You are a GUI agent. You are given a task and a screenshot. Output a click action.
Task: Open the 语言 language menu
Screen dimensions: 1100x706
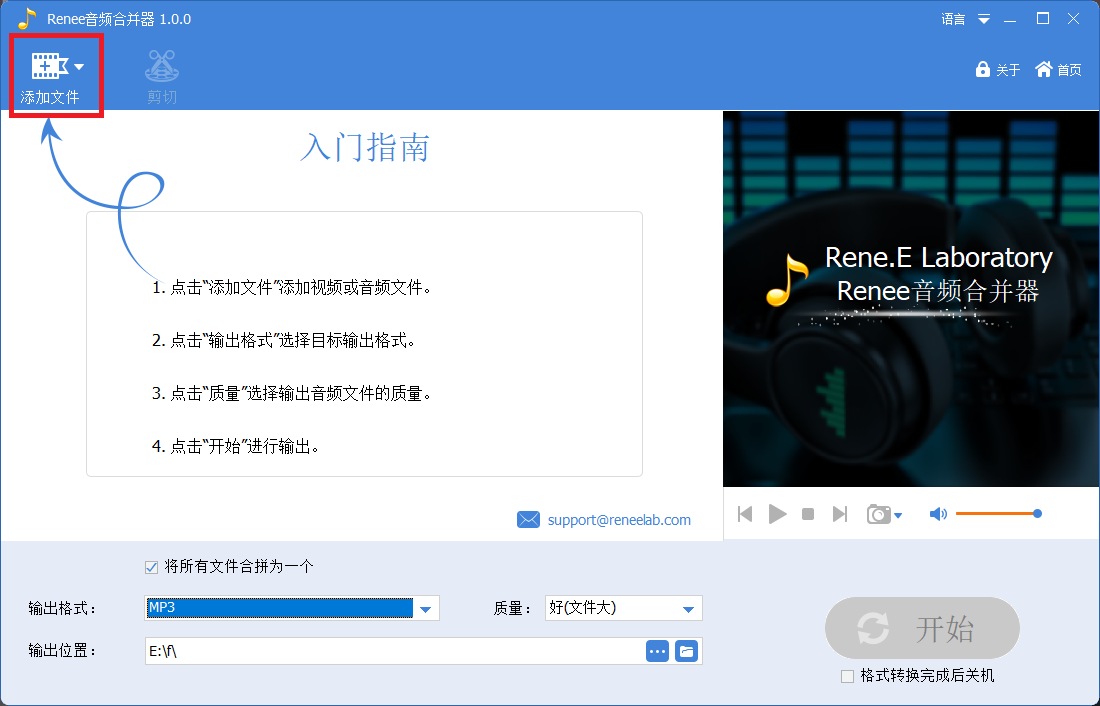tap(965, 19)
